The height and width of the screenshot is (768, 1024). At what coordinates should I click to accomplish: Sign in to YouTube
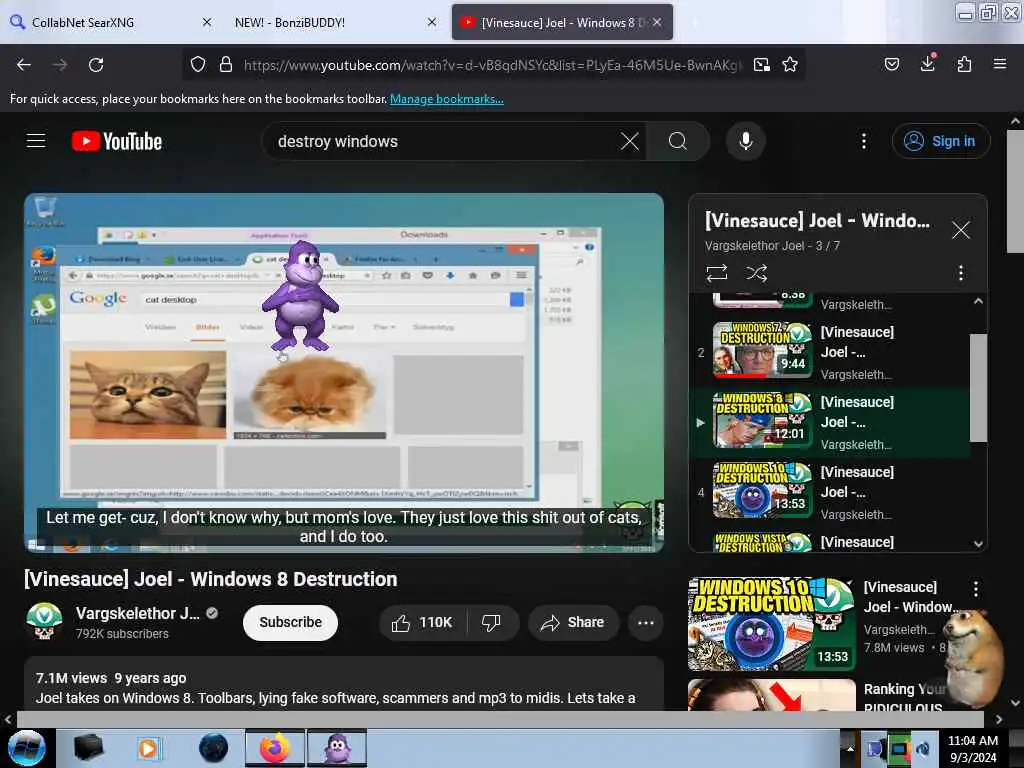[x=941, y=141]
